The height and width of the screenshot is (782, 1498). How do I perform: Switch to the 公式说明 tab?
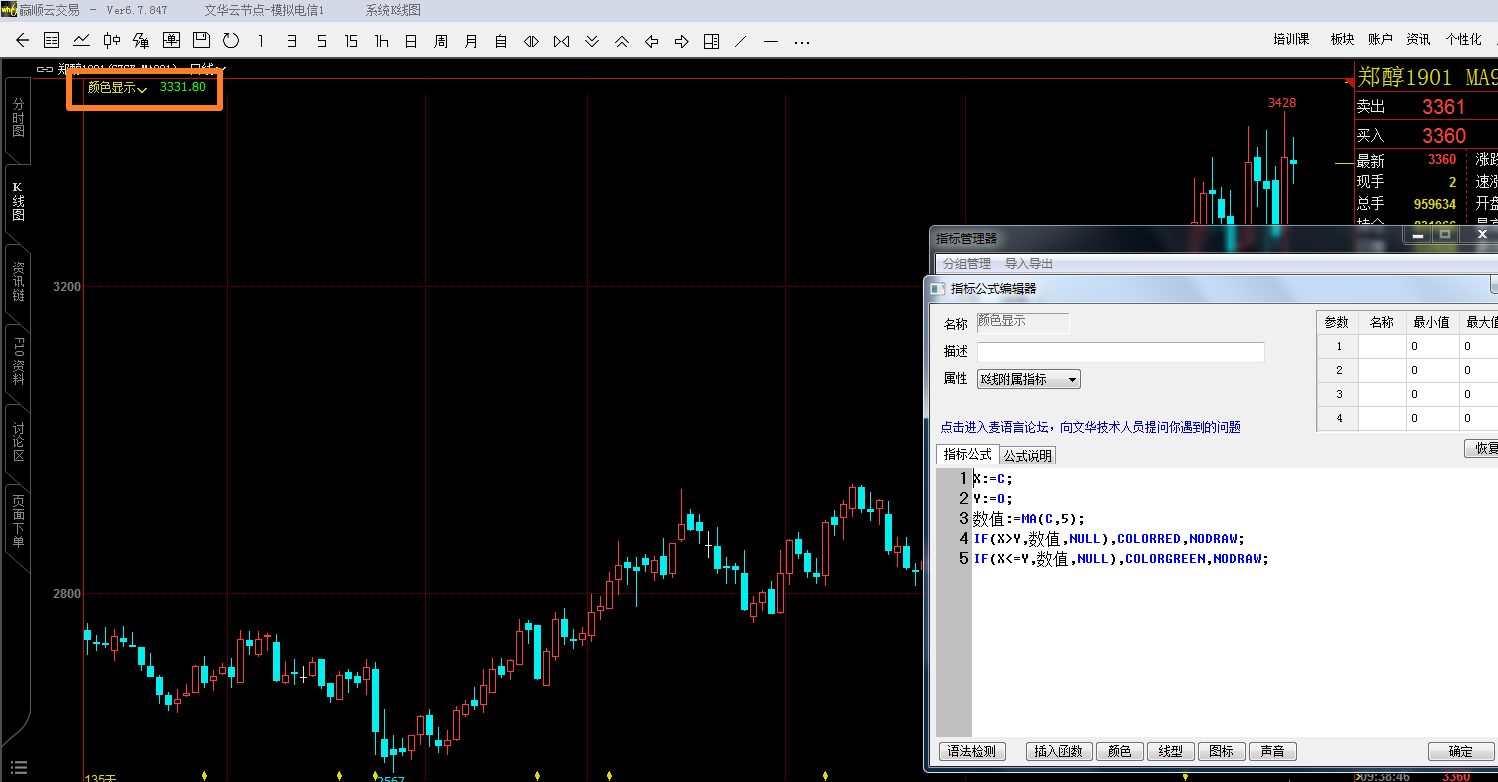(1028, 456)
